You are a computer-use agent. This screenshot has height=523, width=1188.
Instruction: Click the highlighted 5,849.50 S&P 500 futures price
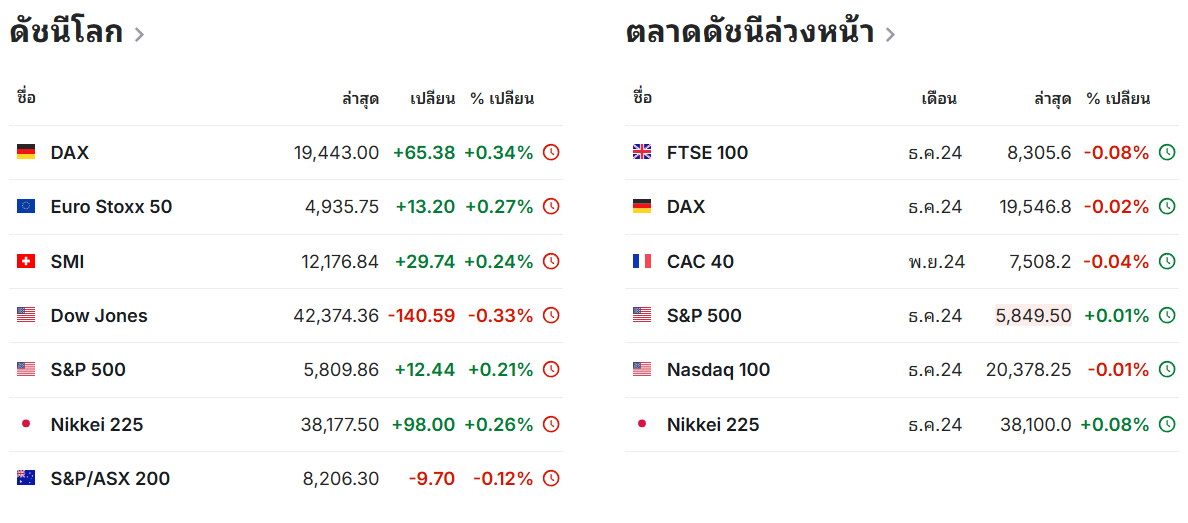click(1033, 316)
